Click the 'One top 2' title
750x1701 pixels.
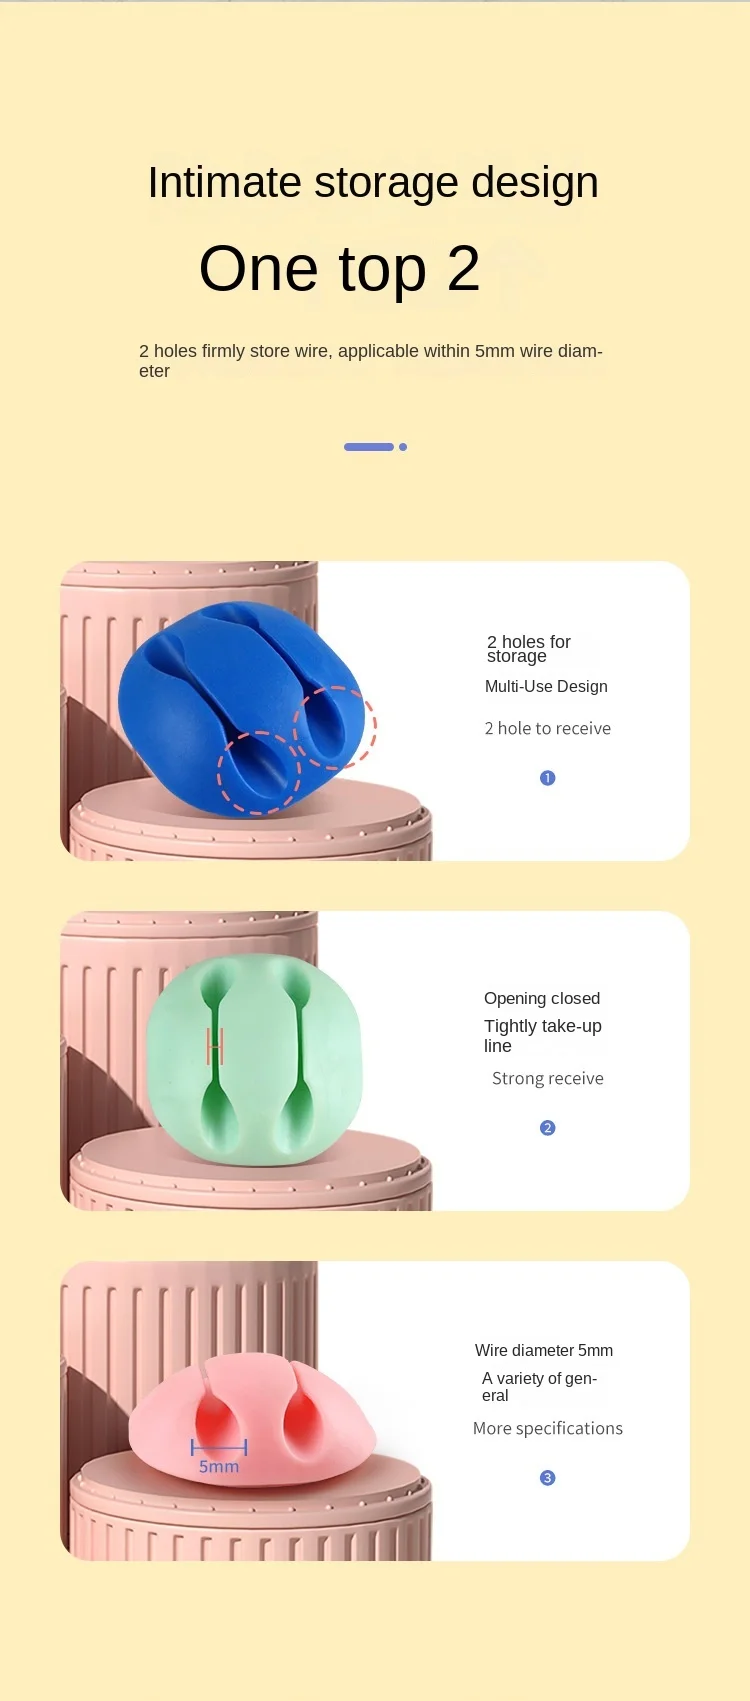340,268
